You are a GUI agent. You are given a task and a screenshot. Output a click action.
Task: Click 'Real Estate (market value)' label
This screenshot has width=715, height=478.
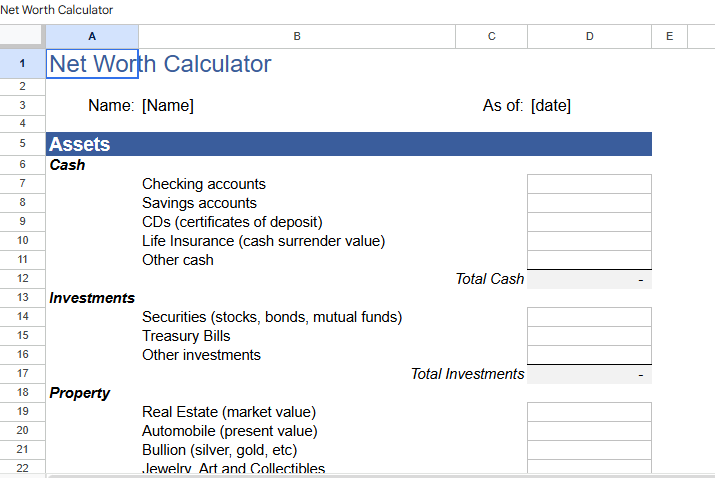click(x=229, y=412)
